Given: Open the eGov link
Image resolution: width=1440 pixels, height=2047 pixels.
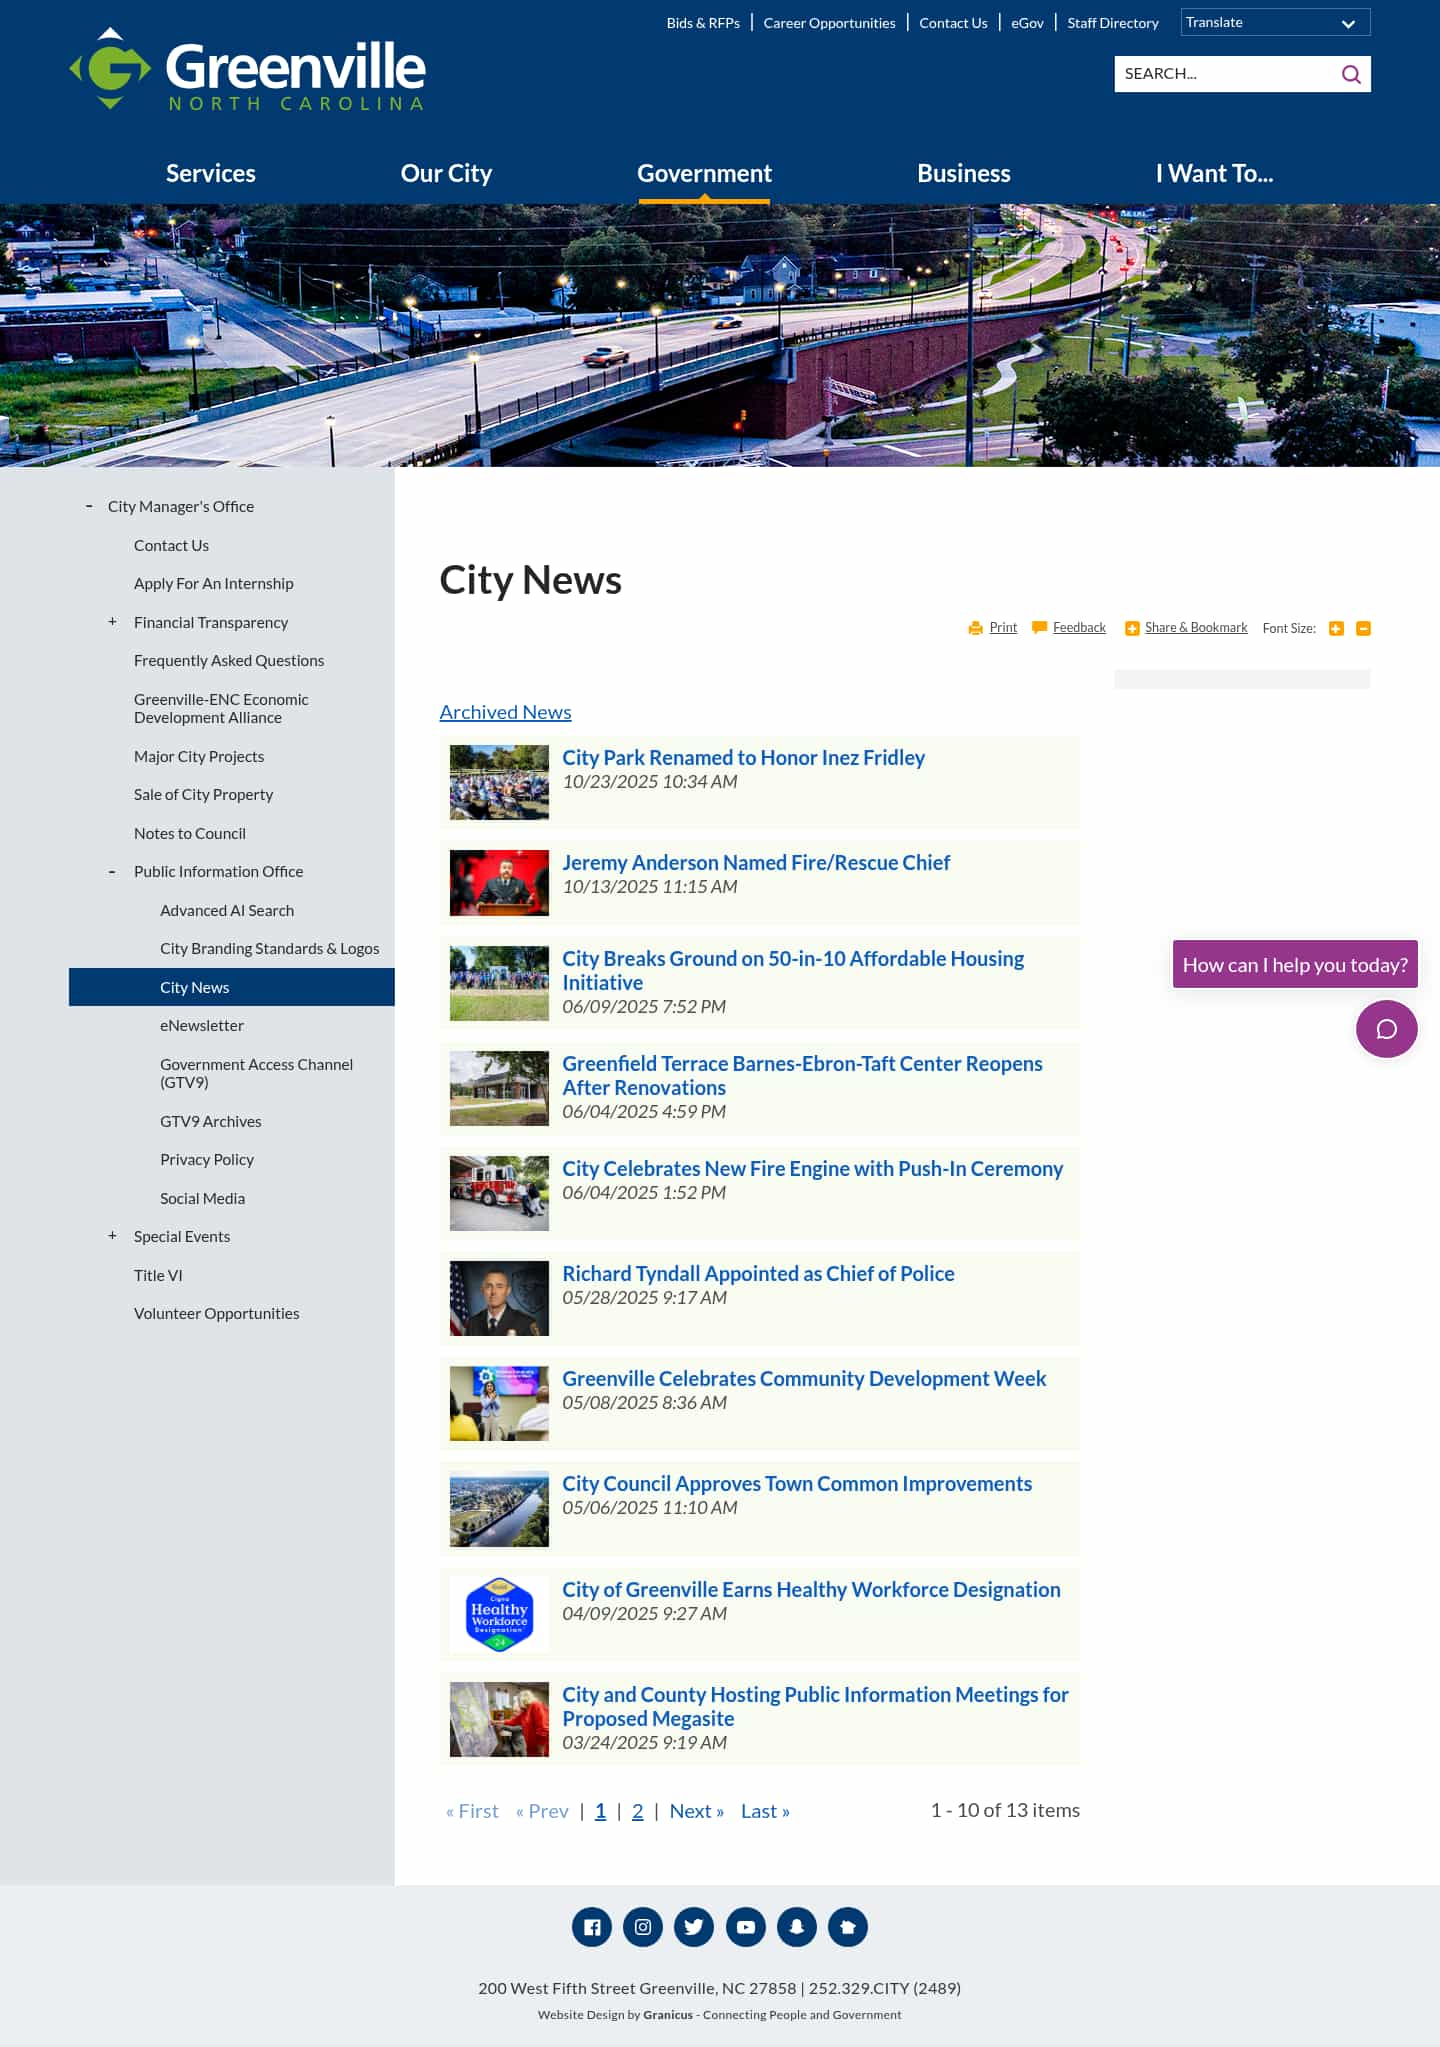Looking at the screenshot, I should pyautogui.click(x=1027, y=23).
